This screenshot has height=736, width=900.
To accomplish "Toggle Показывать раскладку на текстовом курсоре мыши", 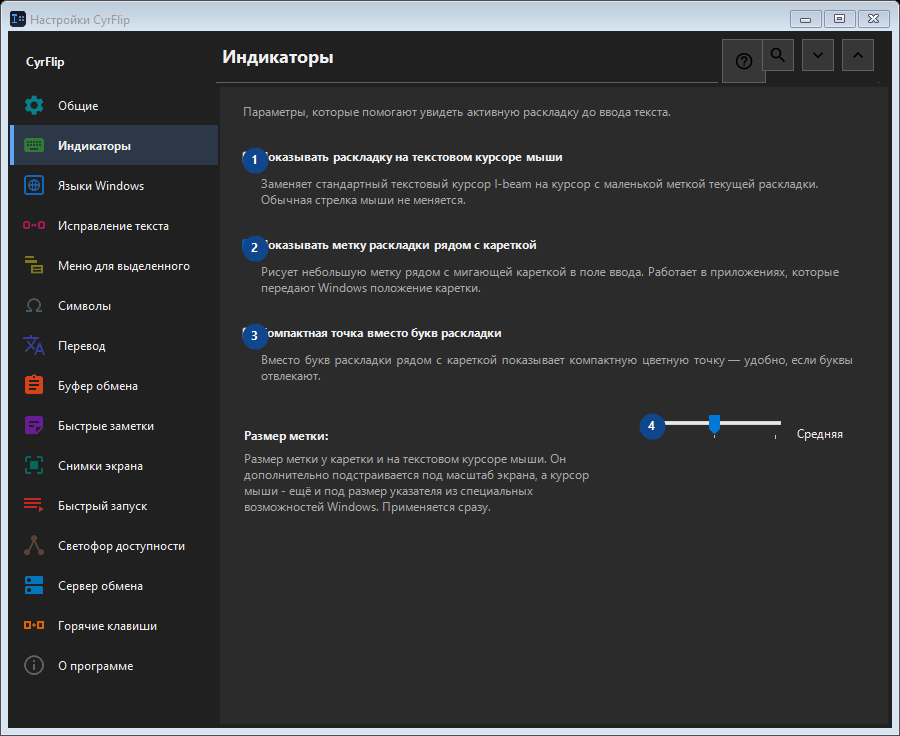I will point(402,157).
